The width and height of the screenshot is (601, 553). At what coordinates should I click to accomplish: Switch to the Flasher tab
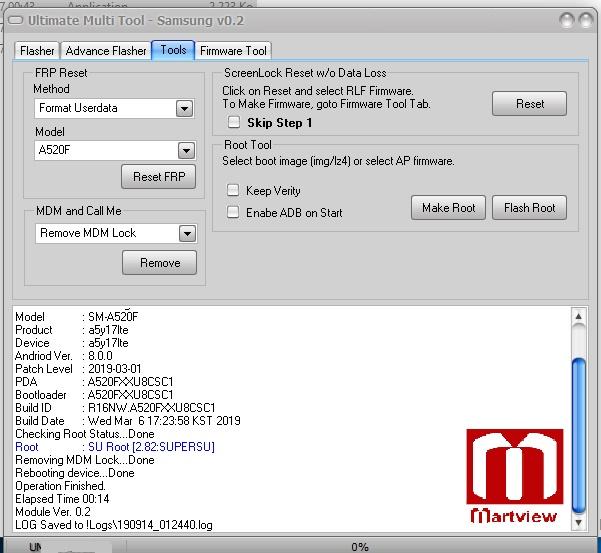click(x=37, y=51)
